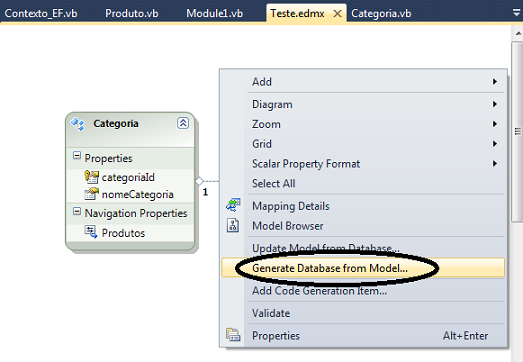Click the Mapping Details menu icon
Viewport: 523px width, 362px height.
233,205
